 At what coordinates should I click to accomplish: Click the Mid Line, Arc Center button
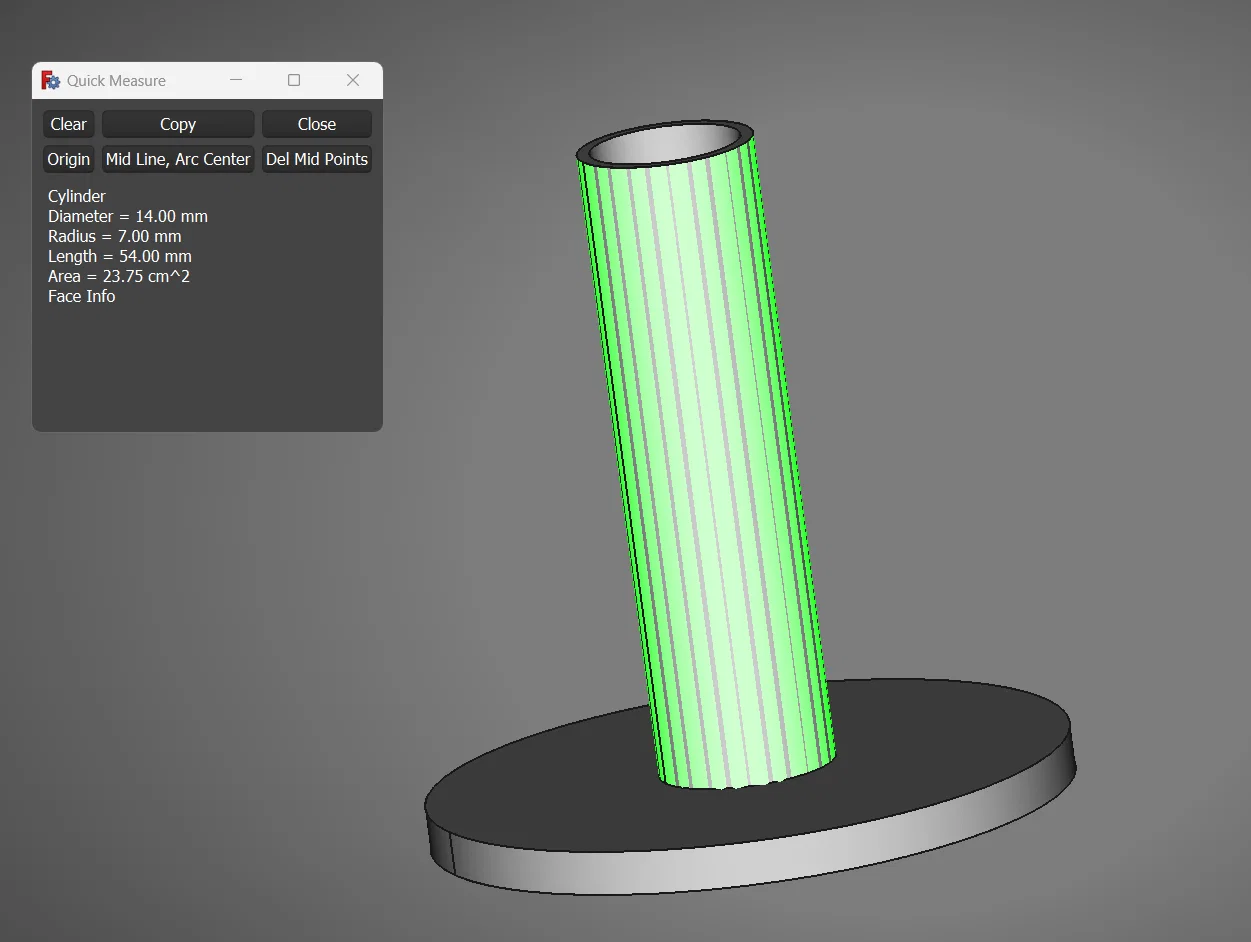(x=178, y=159)
